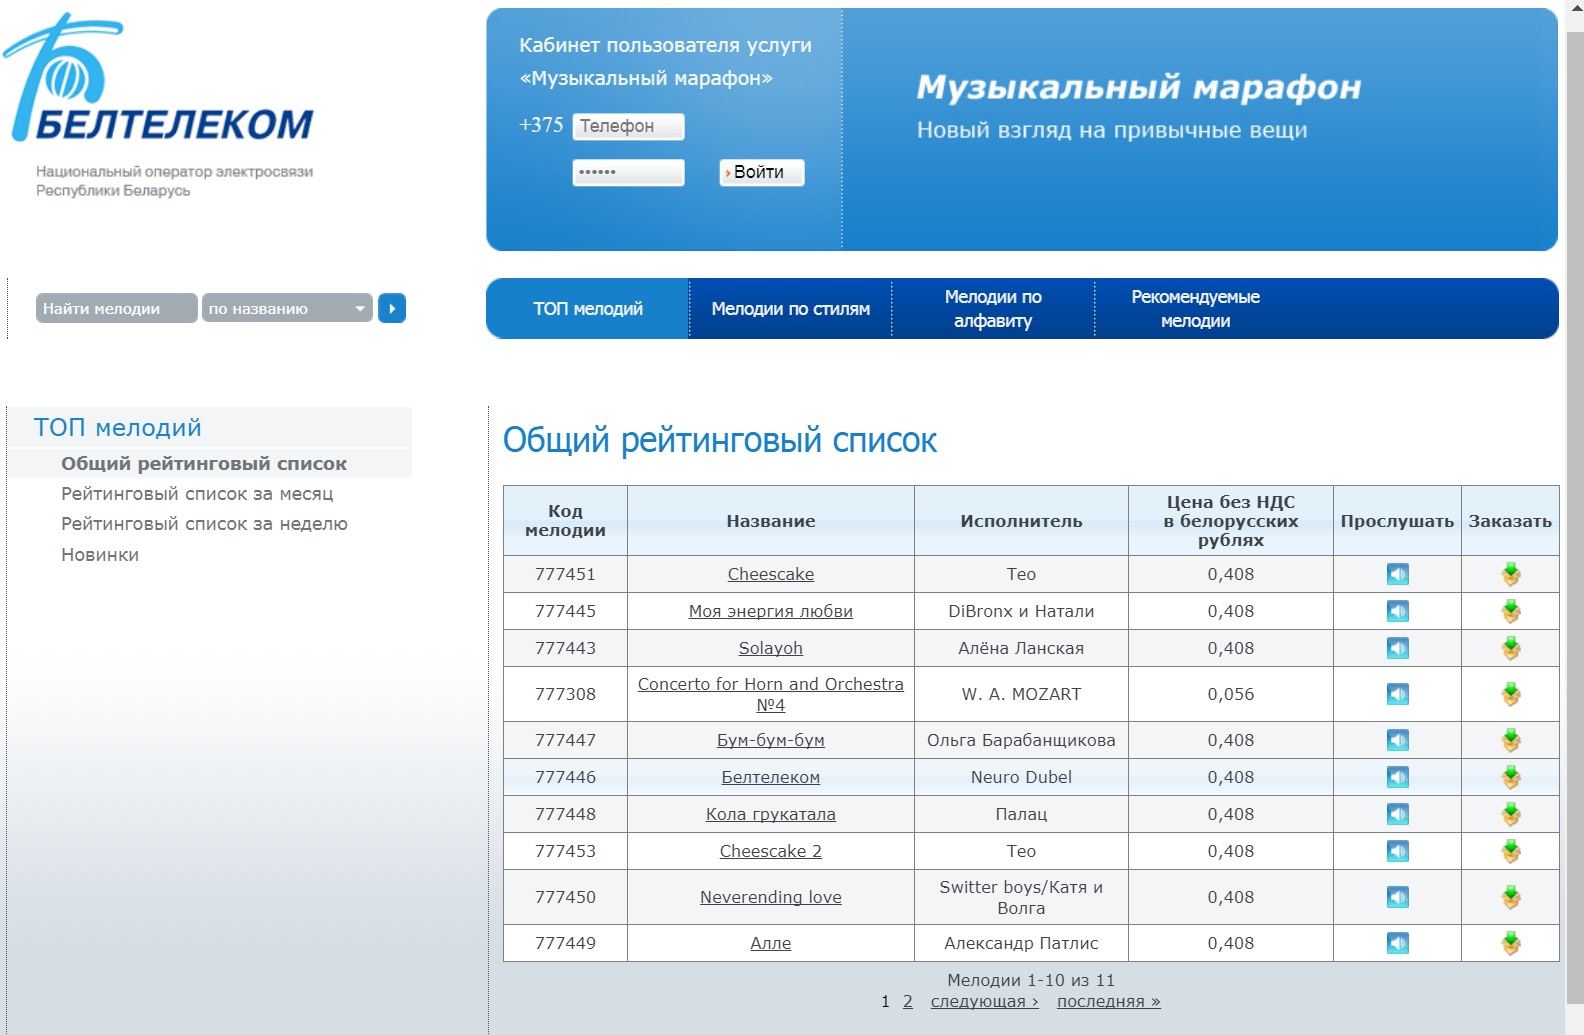Click the 'последняя »' pagination link
This screenshot has height=1035, width=1584.
click(1109, 1001)
